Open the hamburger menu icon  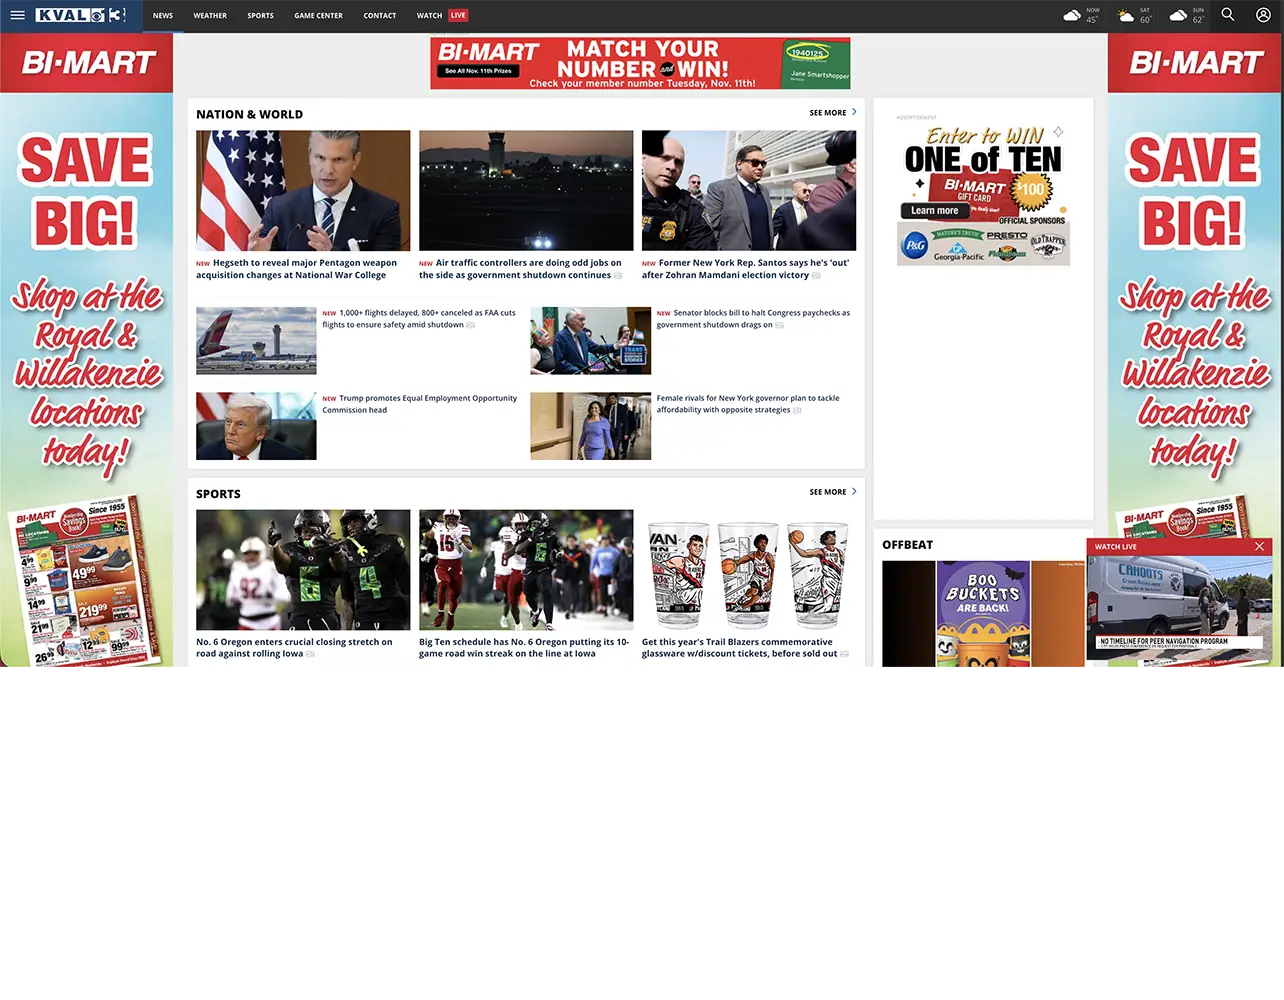[x=17, y=15]
